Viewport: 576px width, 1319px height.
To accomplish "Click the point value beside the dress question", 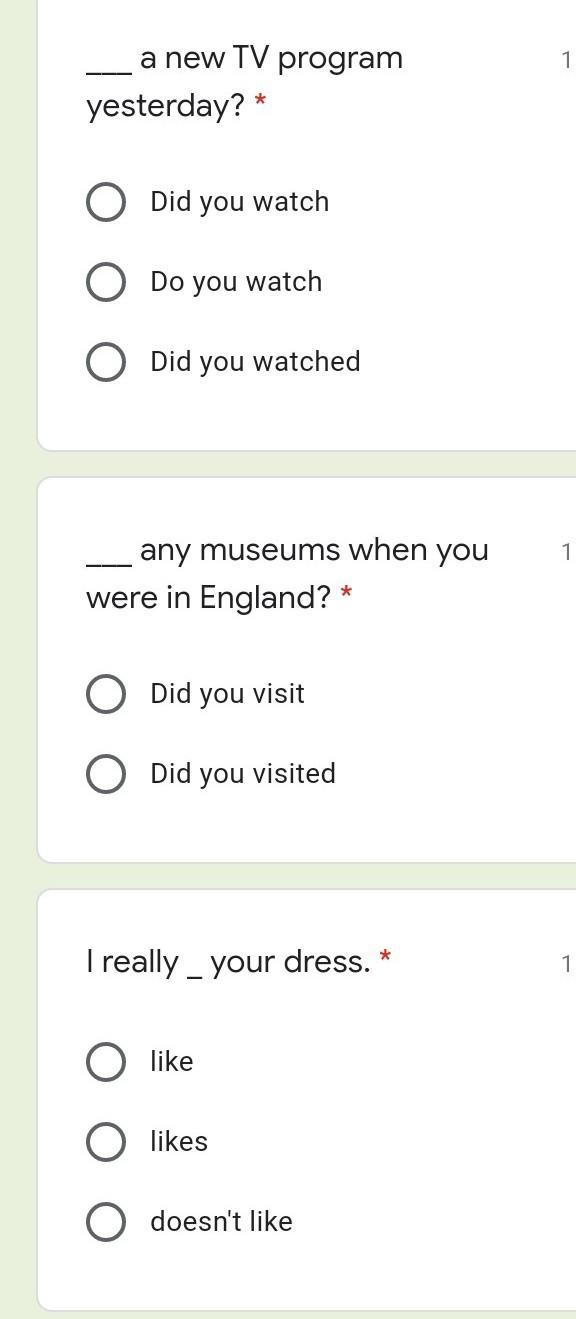I will tap(566, 964).
